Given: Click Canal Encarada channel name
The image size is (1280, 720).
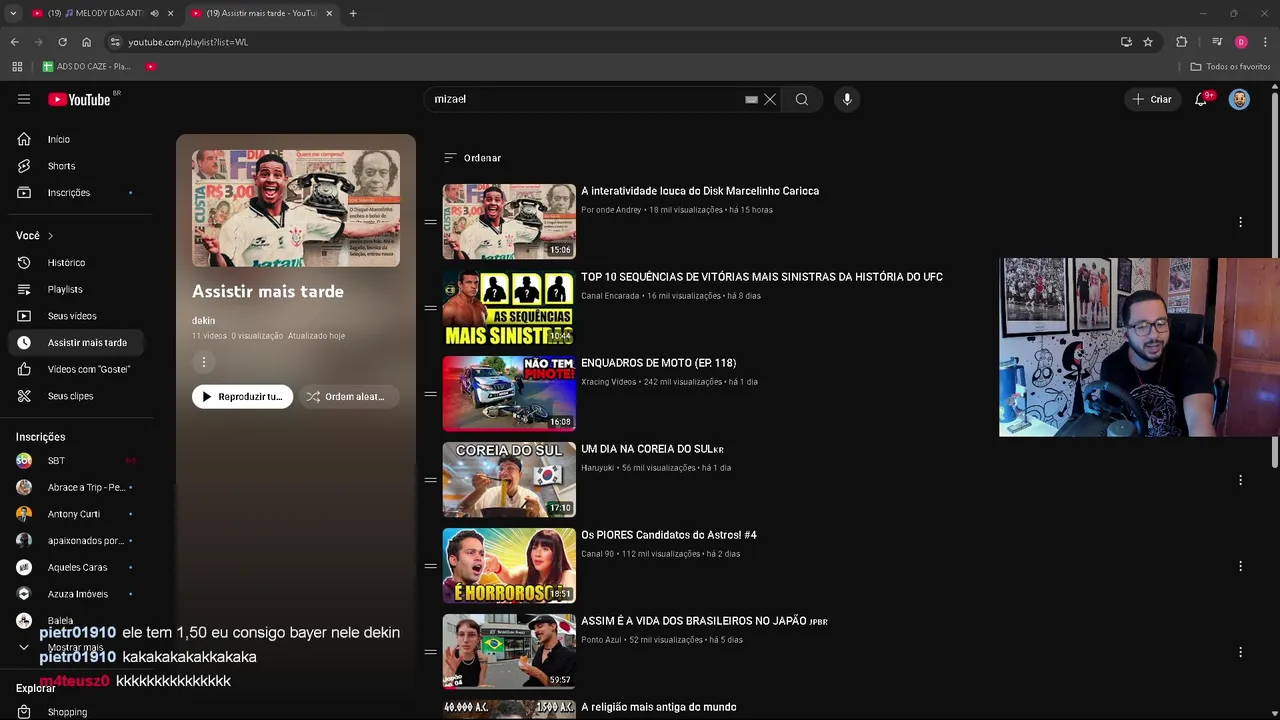Looking at the screenshot, I should 610,296.
